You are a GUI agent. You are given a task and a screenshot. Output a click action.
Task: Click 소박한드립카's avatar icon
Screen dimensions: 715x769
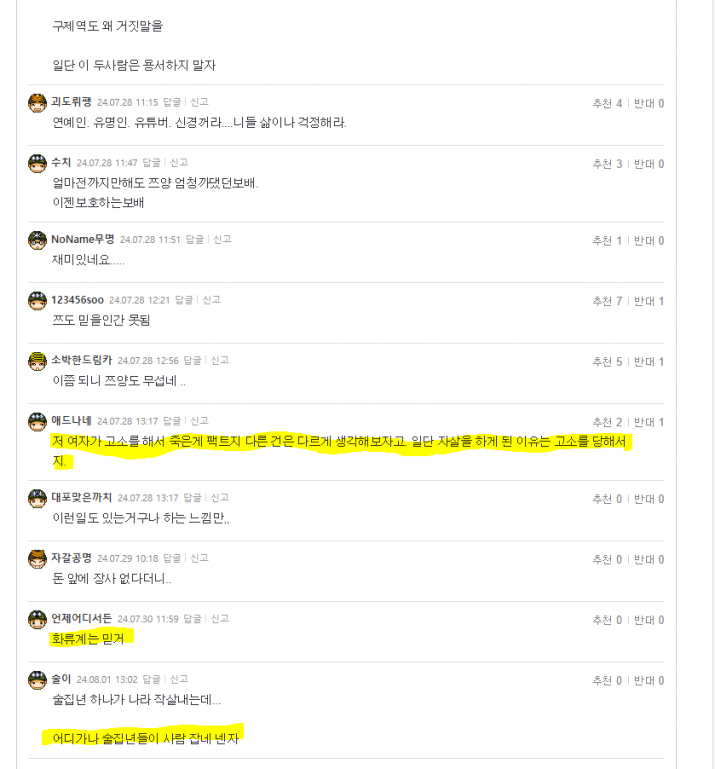pyautogui.click(x=37, y=361)
